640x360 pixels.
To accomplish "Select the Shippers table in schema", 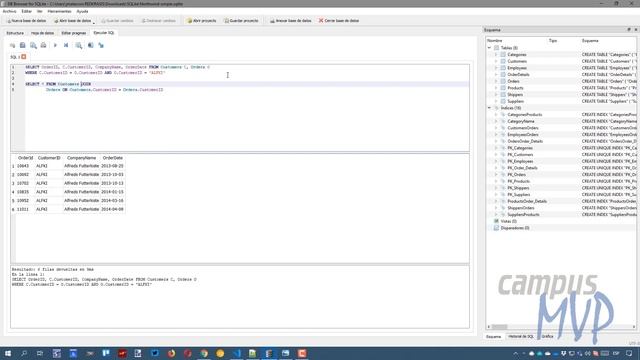I will [515, 95].
